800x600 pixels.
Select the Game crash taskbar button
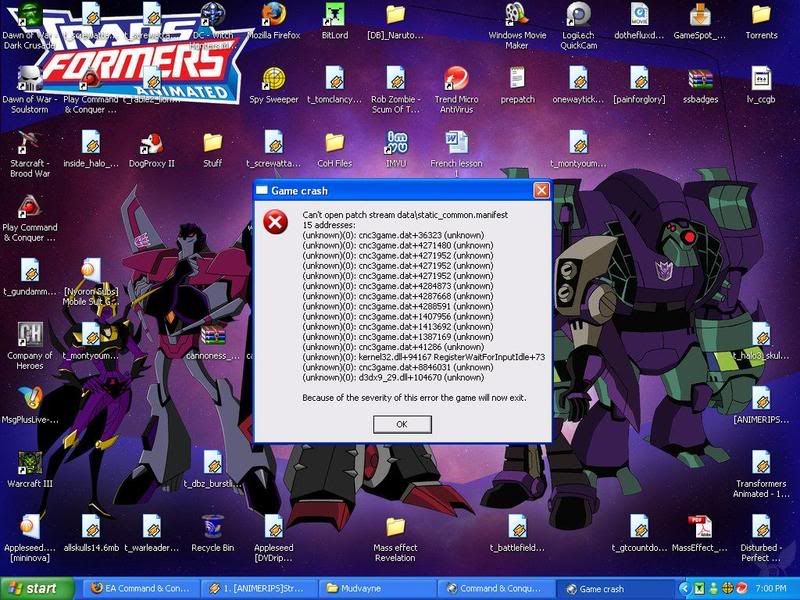pos(613,589)
